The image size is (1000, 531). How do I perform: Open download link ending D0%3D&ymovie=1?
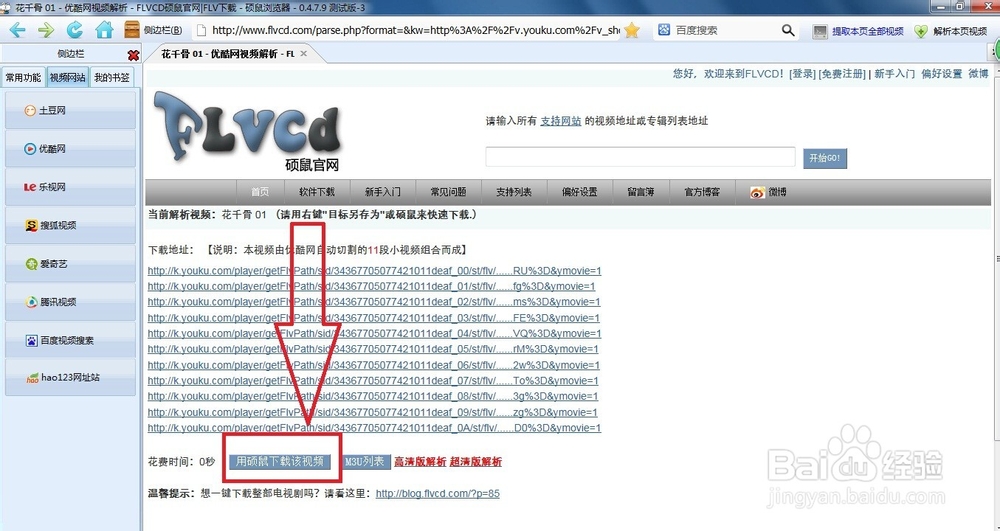coord(374,428)
